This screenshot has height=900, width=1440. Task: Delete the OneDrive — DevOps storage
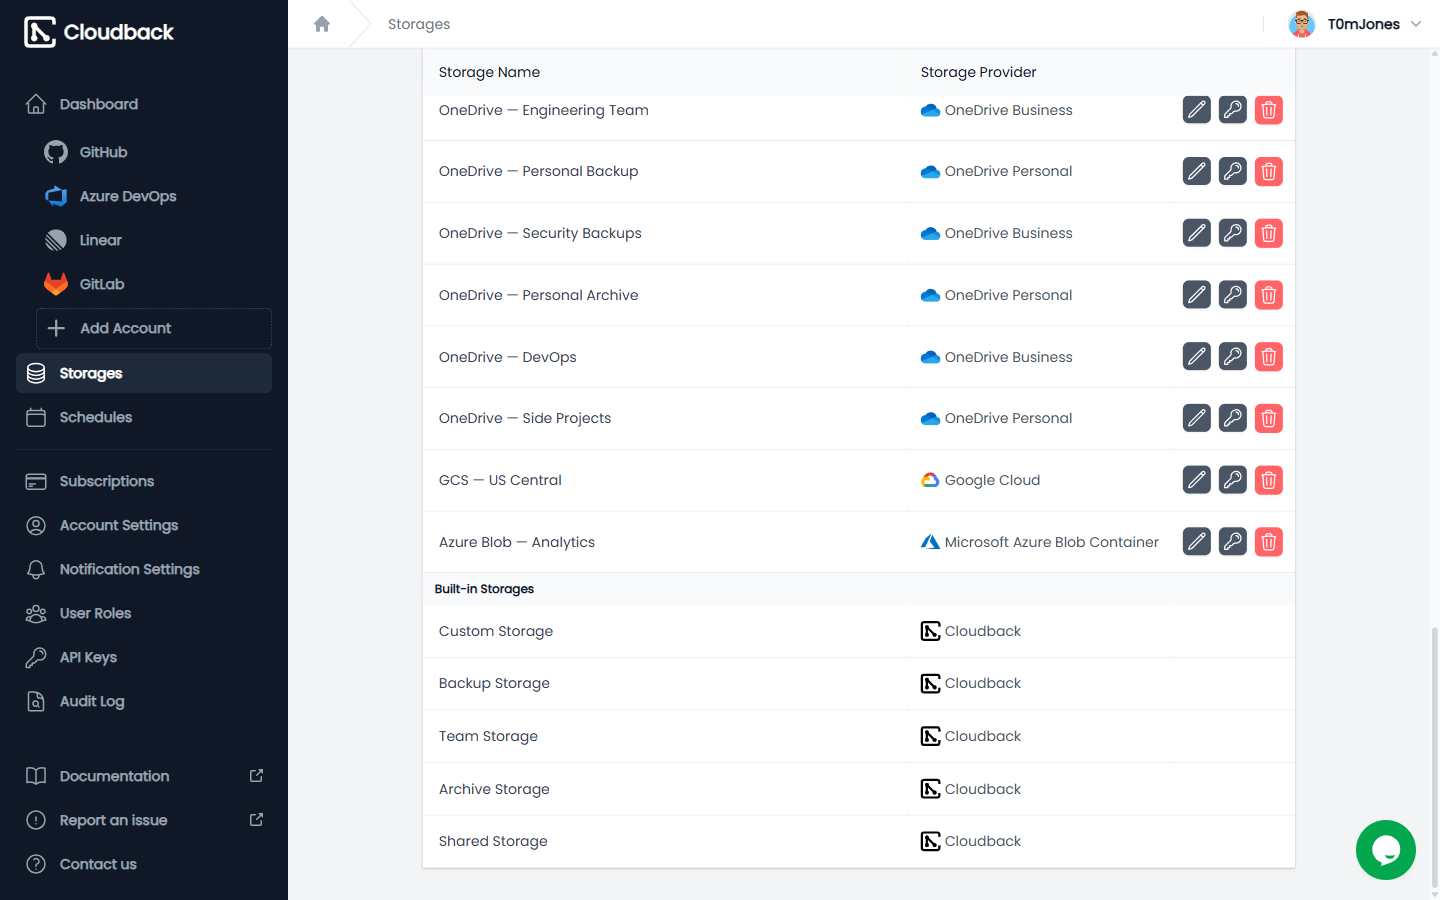pyautogui.click(x=1269, y=357)
